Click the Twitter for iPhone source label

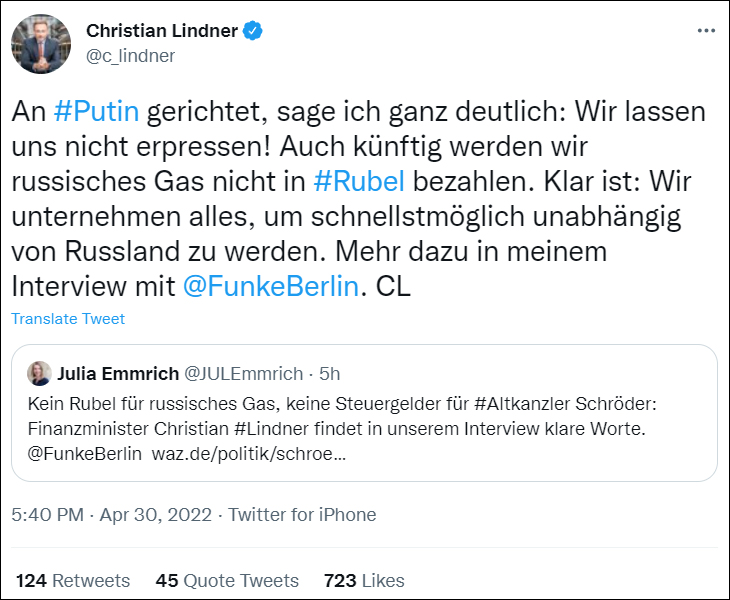pyautogui.click(x=302, y=515)
